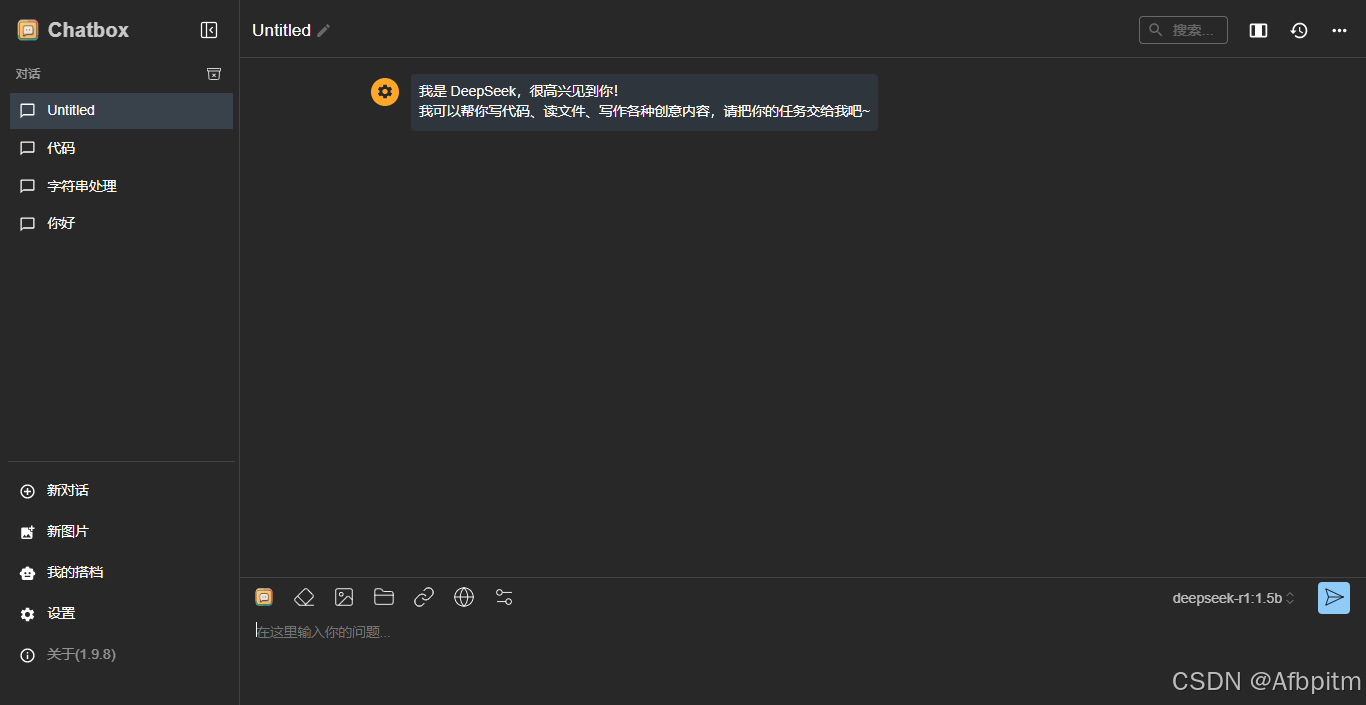Image resolution: width=1366 pixels, height=705 pixels.
Task: Open conversation history clock icon
Action: pos(1299,30)
